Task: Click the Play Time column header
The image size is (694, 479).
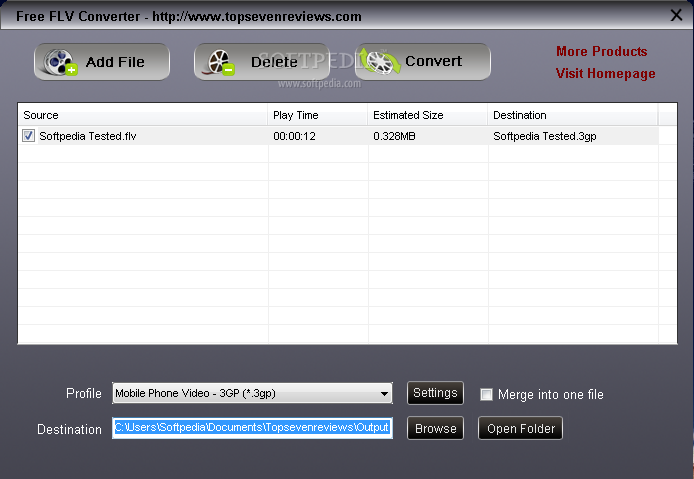Action: (x=317, y=115)
